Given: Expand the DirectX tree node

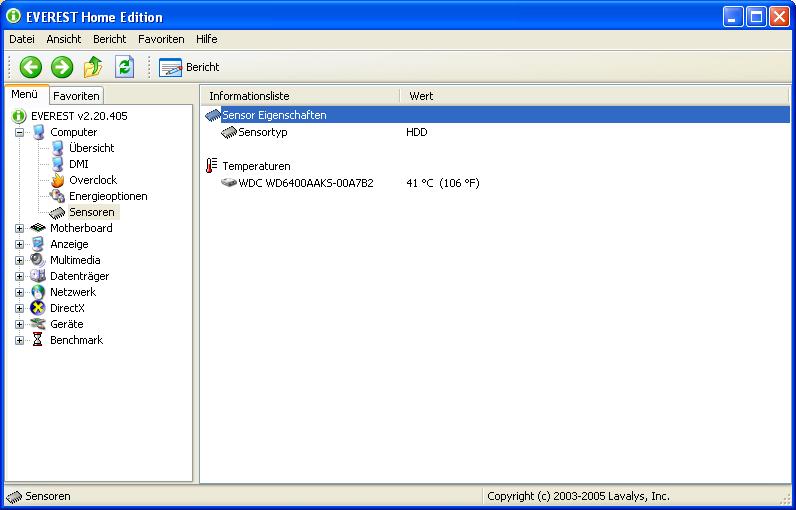Looking at the screenshot, I should (x=19, y=309).
